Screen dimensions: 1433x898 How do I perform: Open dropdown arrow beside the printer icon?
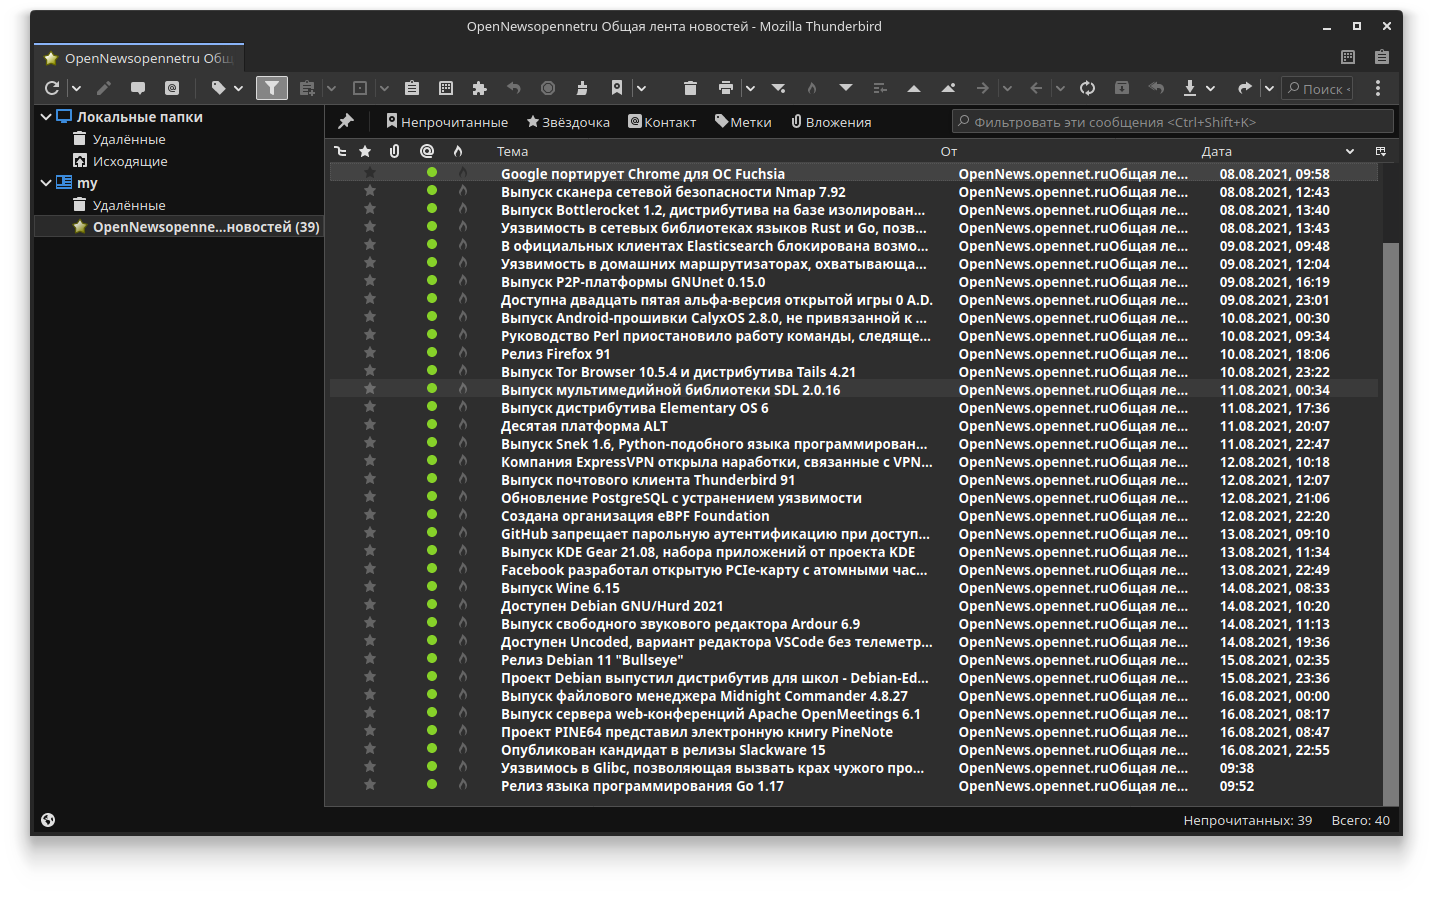click(x=750, y=88)
